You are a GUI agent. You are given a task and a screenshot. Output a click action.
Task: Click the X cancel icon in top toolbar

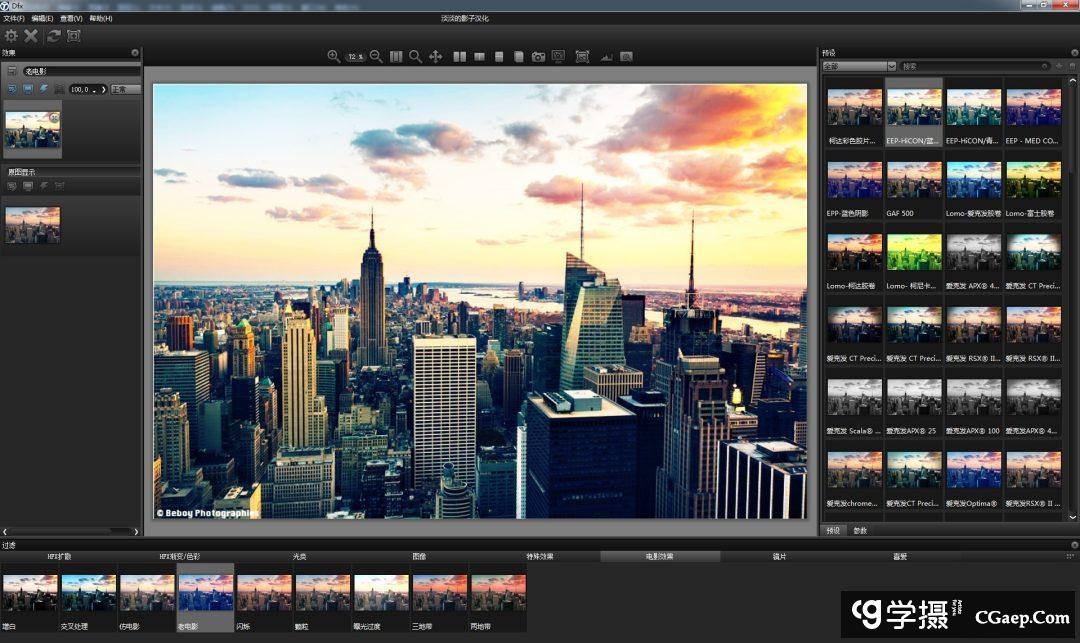pyautogui.click(x=31, y=35)
